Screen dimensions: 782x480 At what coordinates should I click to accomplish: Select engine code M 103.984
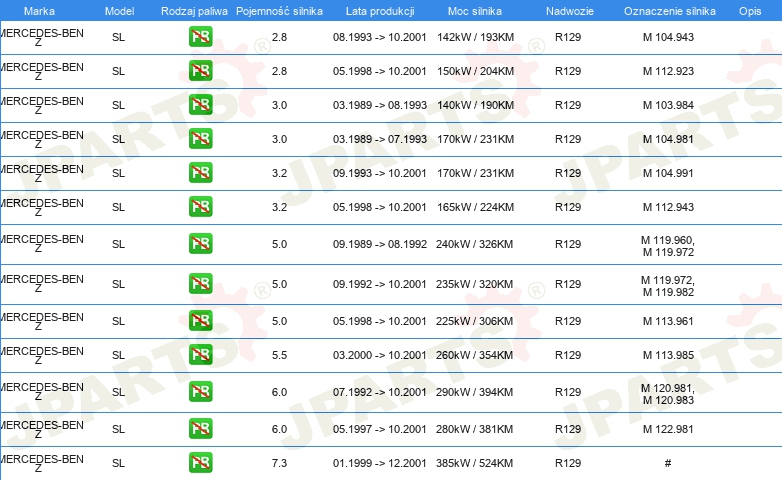coord(668,105)
